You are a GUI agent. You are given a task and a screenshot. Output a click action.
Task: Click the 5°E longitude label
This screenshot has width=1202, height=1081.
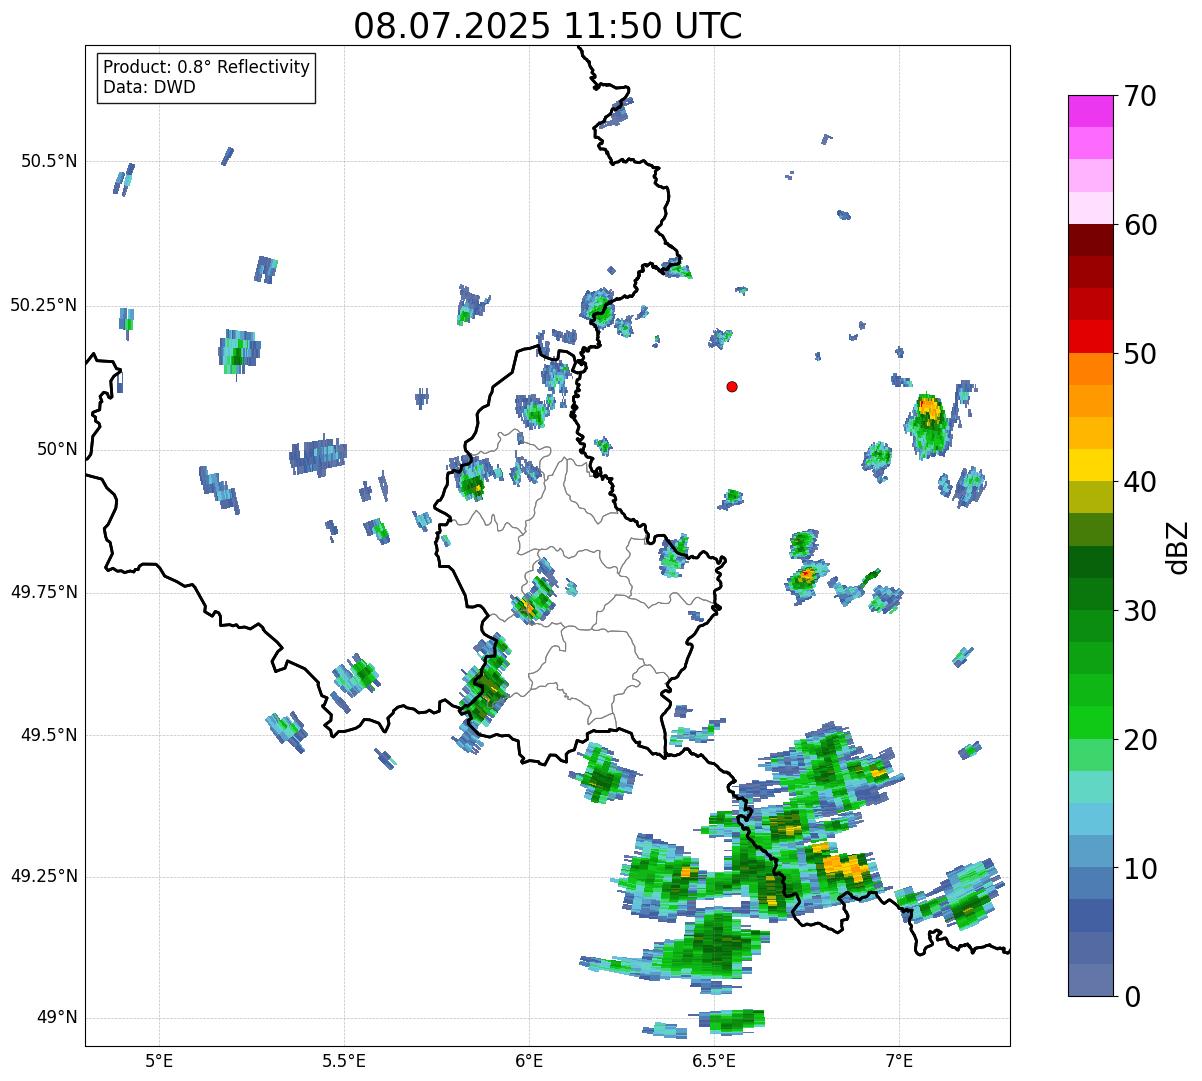(x=159, y=1060)
